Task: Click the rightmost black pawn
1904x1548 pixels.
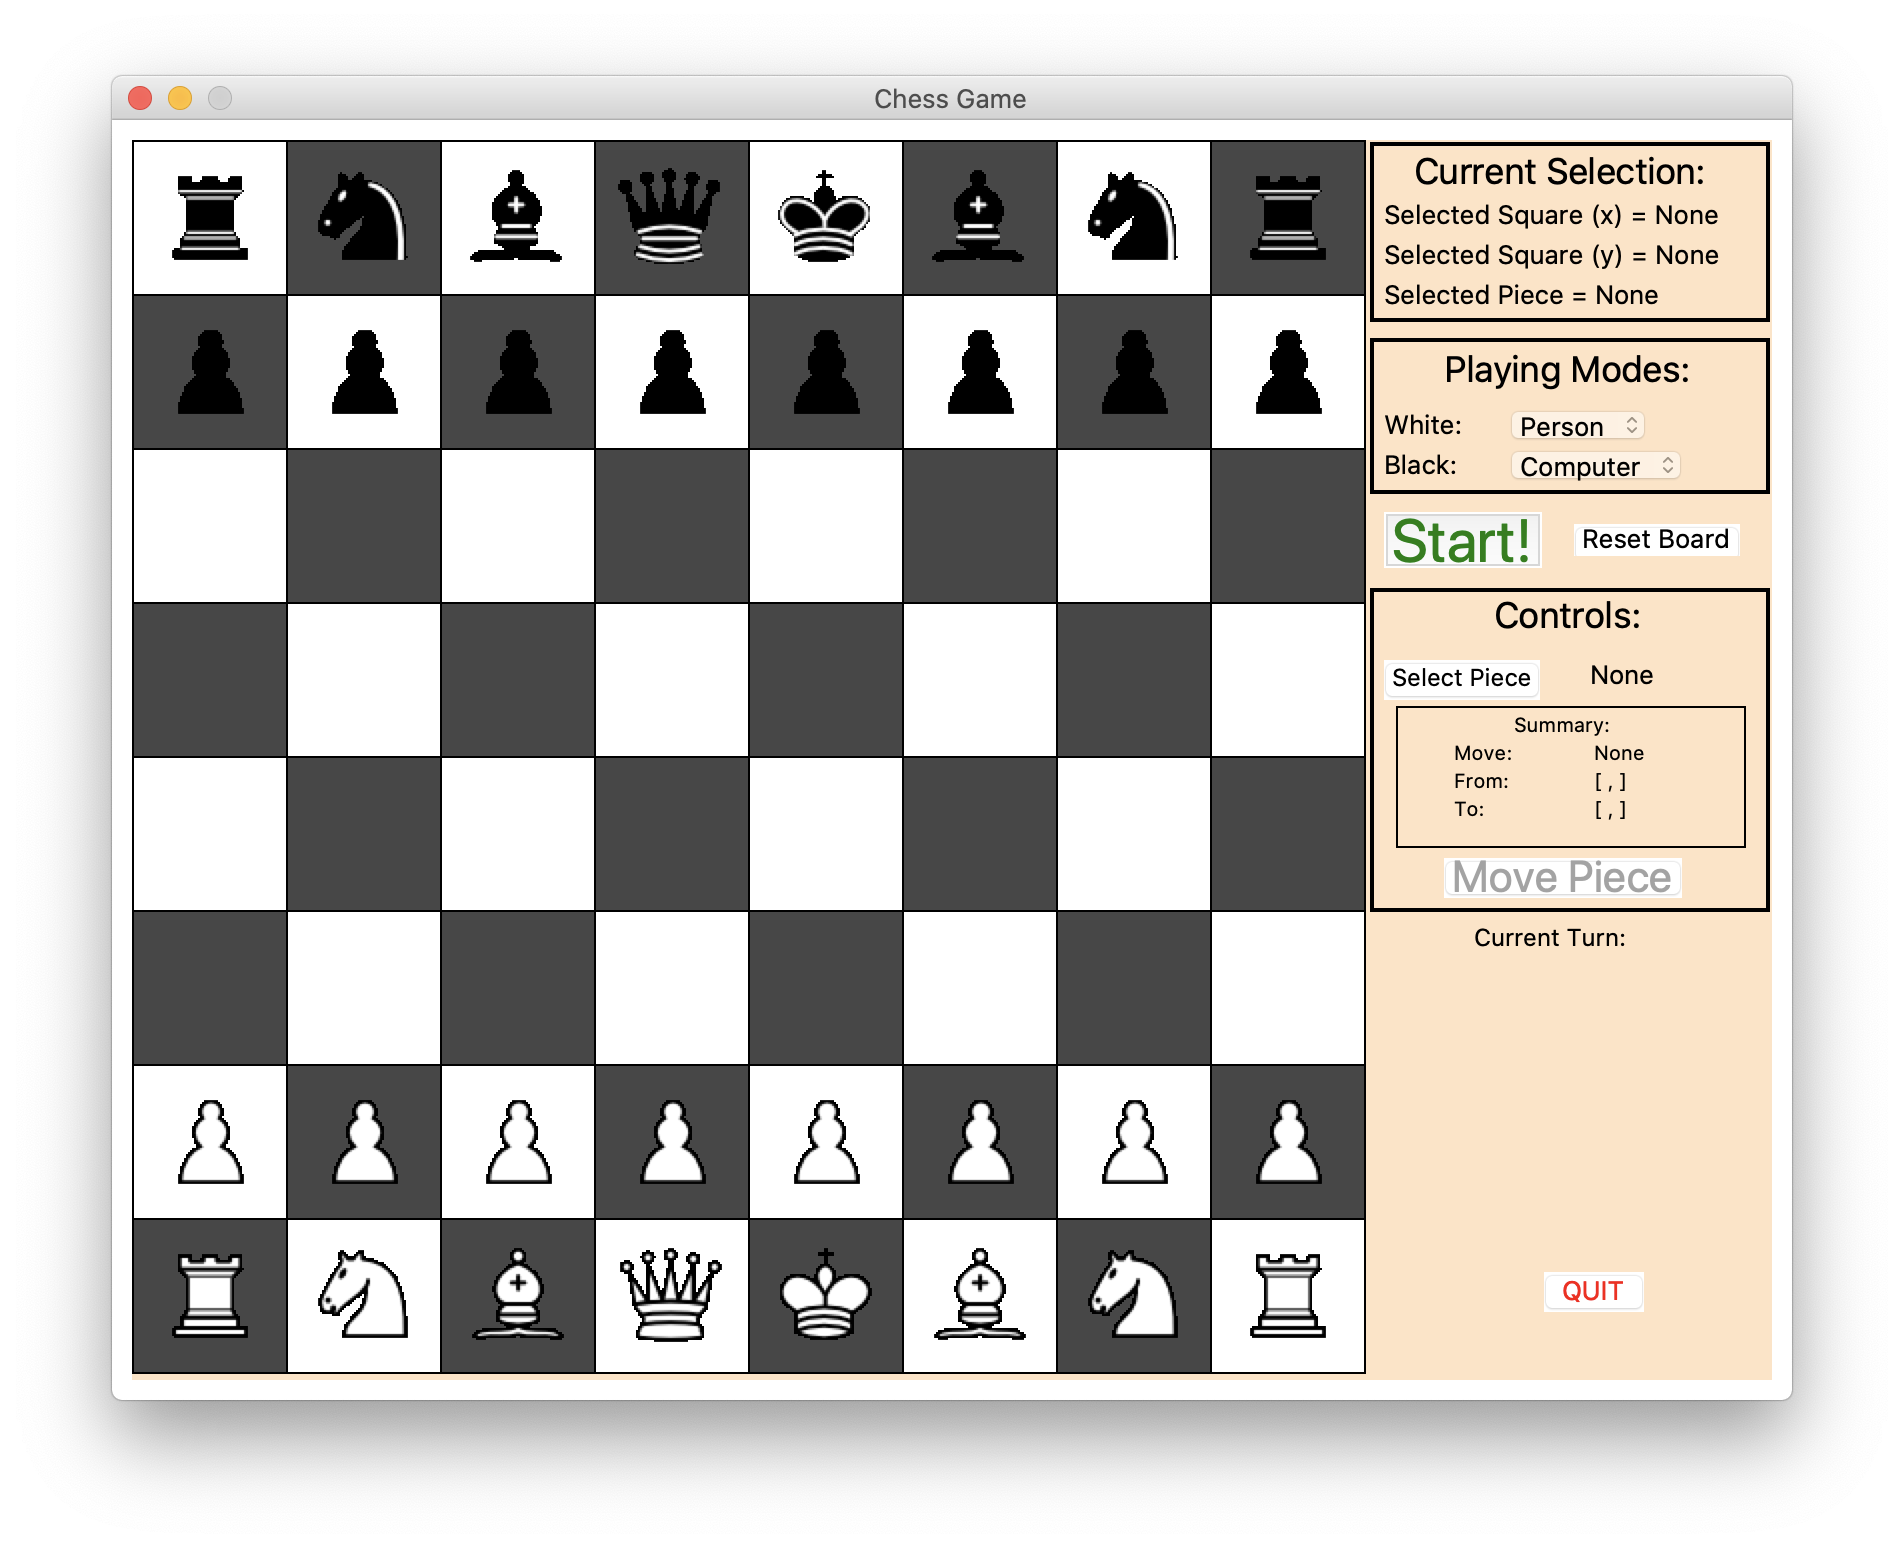Action: pos(1287,371)
